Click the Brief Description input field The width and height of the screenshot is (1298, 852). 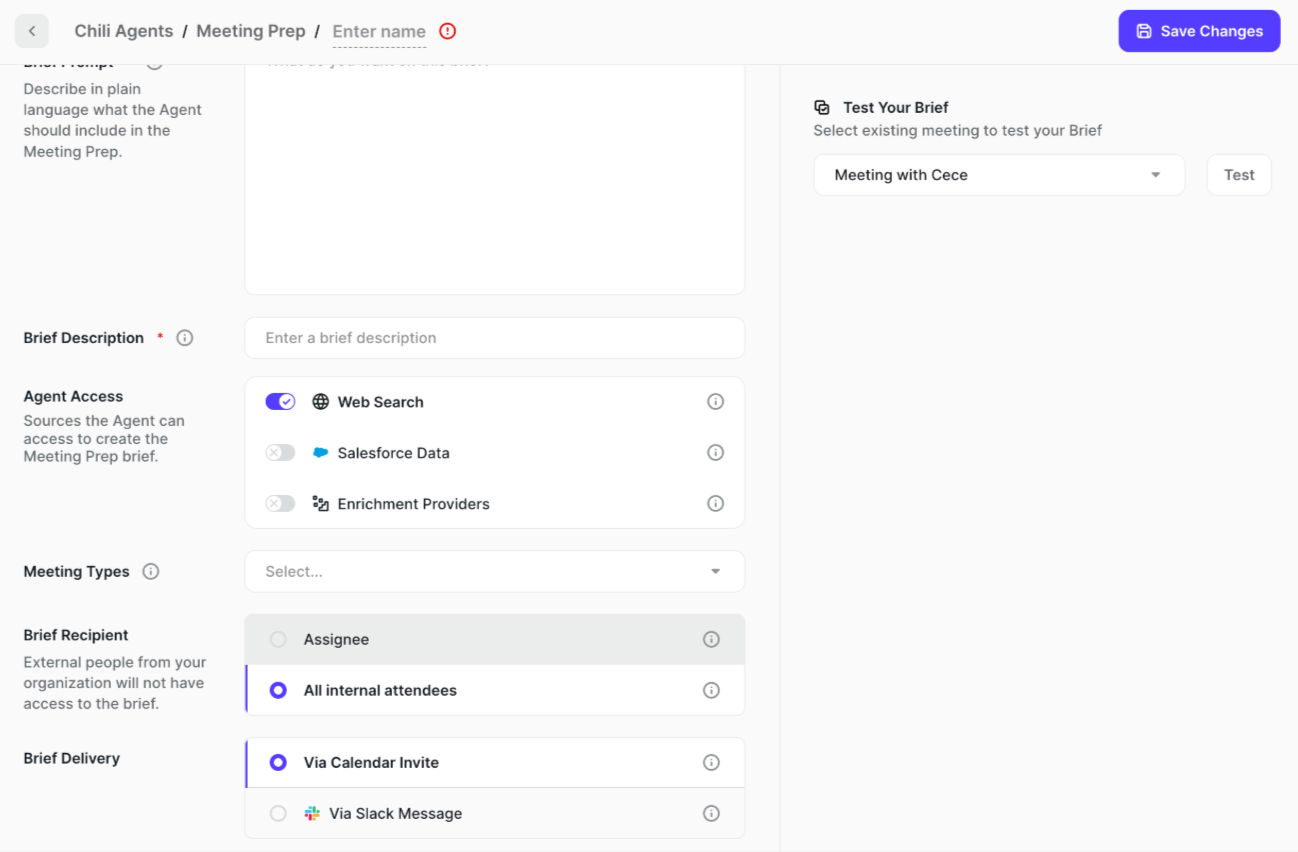tap(494, 338)
